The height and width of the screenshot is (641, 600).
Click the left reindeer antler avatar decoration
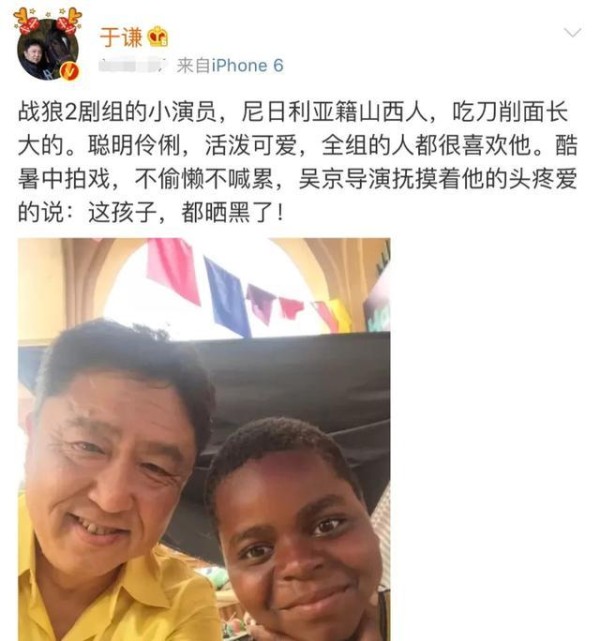click(27, 21)
